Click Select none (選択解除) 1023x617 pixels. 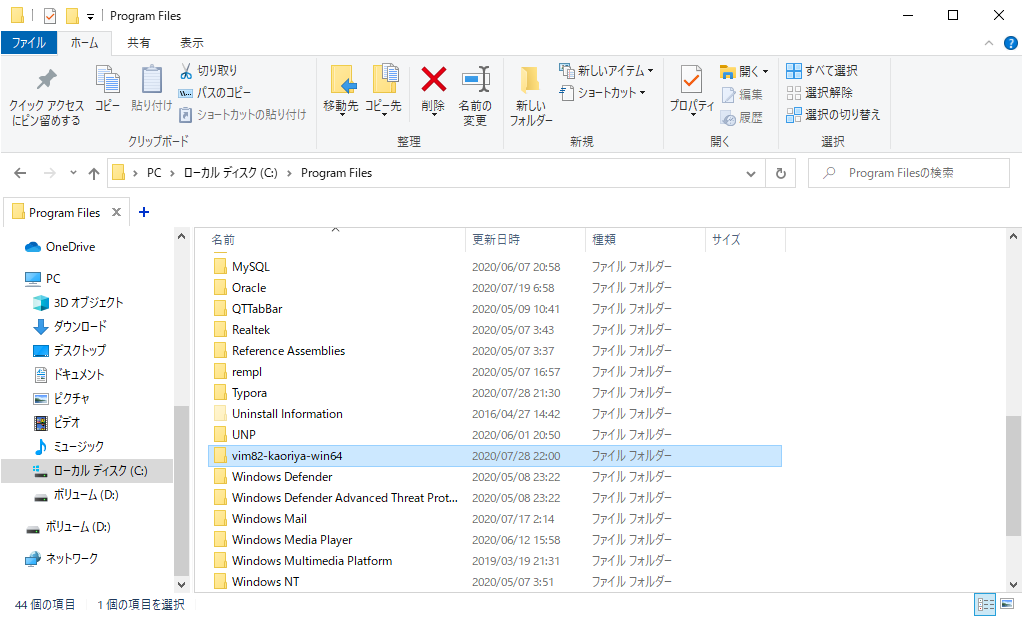[x=820, y=93]
